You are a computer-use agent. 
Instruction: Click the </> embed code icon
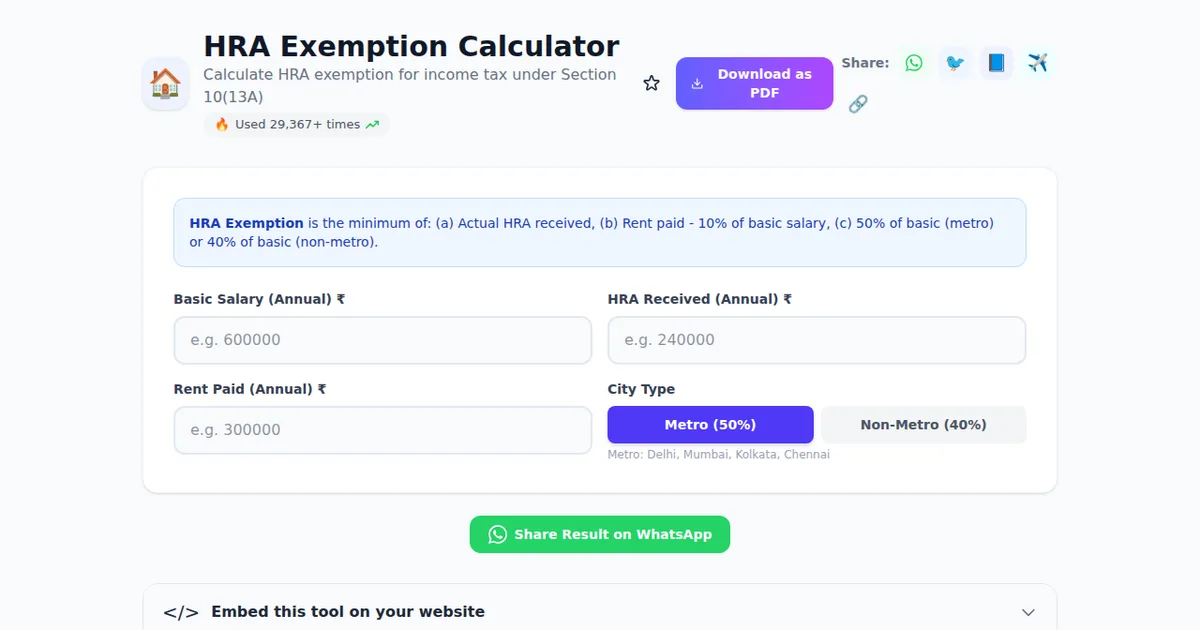[181, 611]
